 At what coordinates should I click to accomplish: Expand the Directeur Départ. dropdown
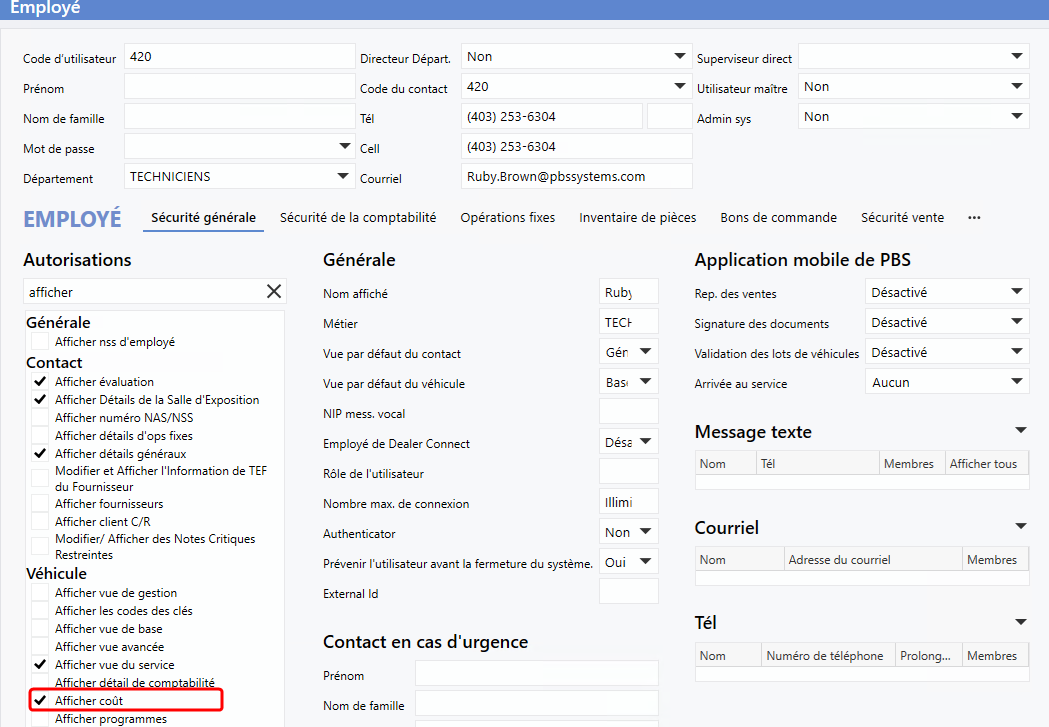coord(679,57)
